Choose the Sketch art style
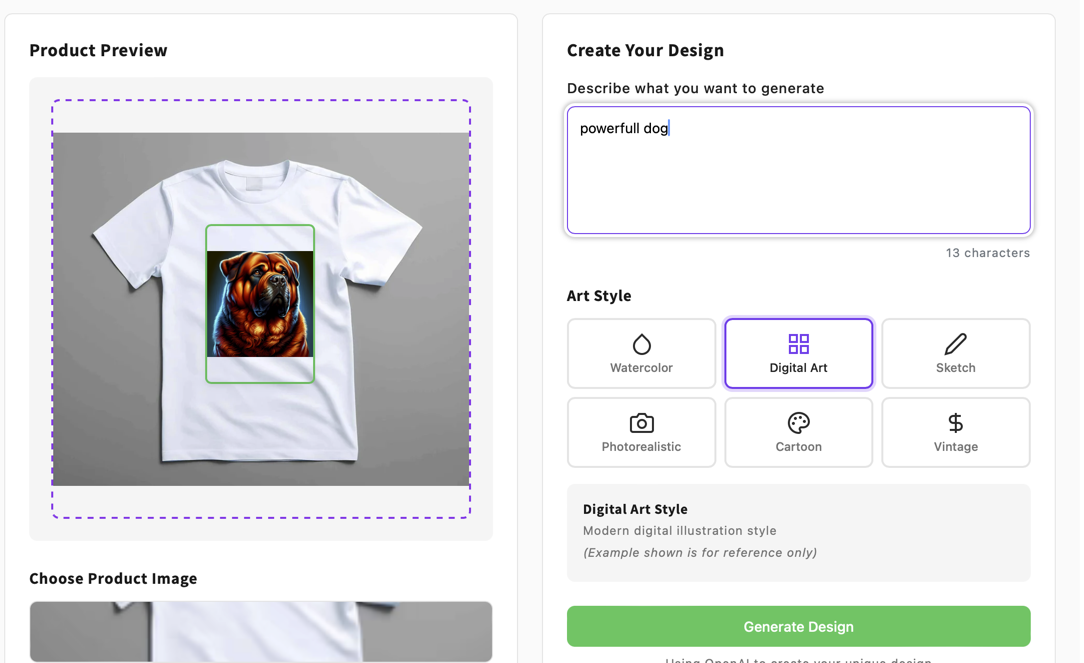The height and width of the screenshot is (663, 1084). coord(955,353)
